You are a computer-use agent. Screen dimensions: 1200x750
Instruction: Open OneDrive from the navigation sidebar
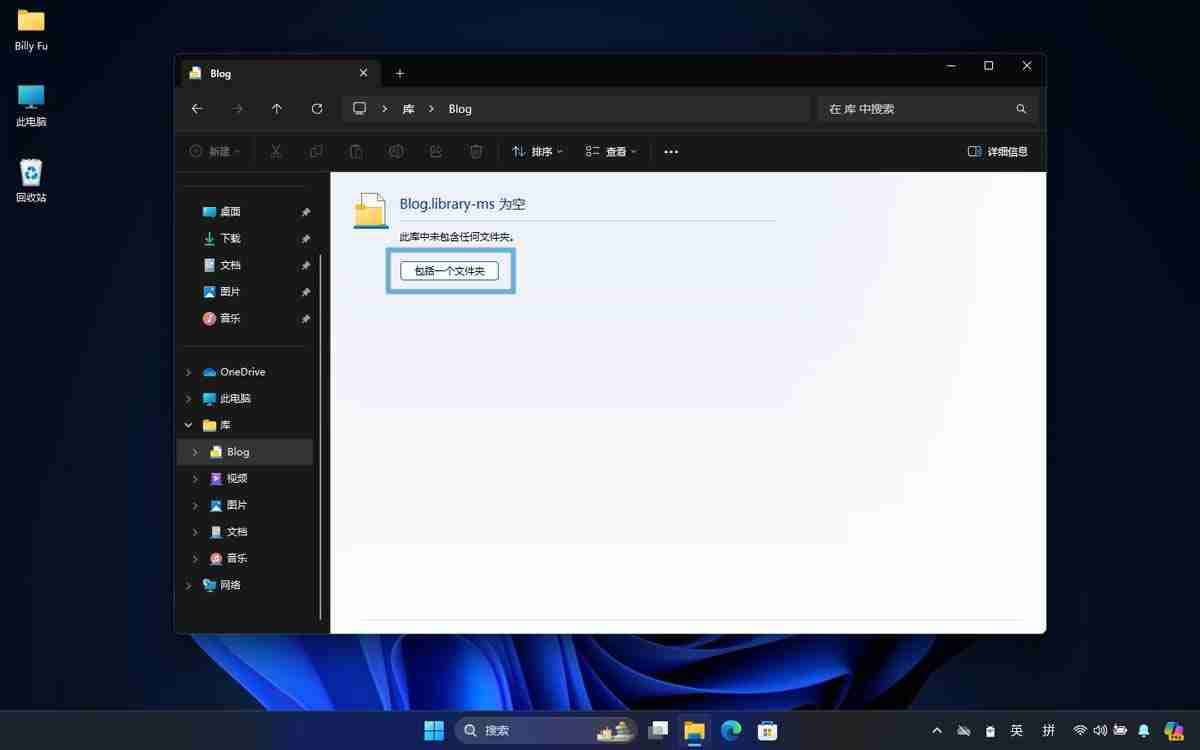243,371
